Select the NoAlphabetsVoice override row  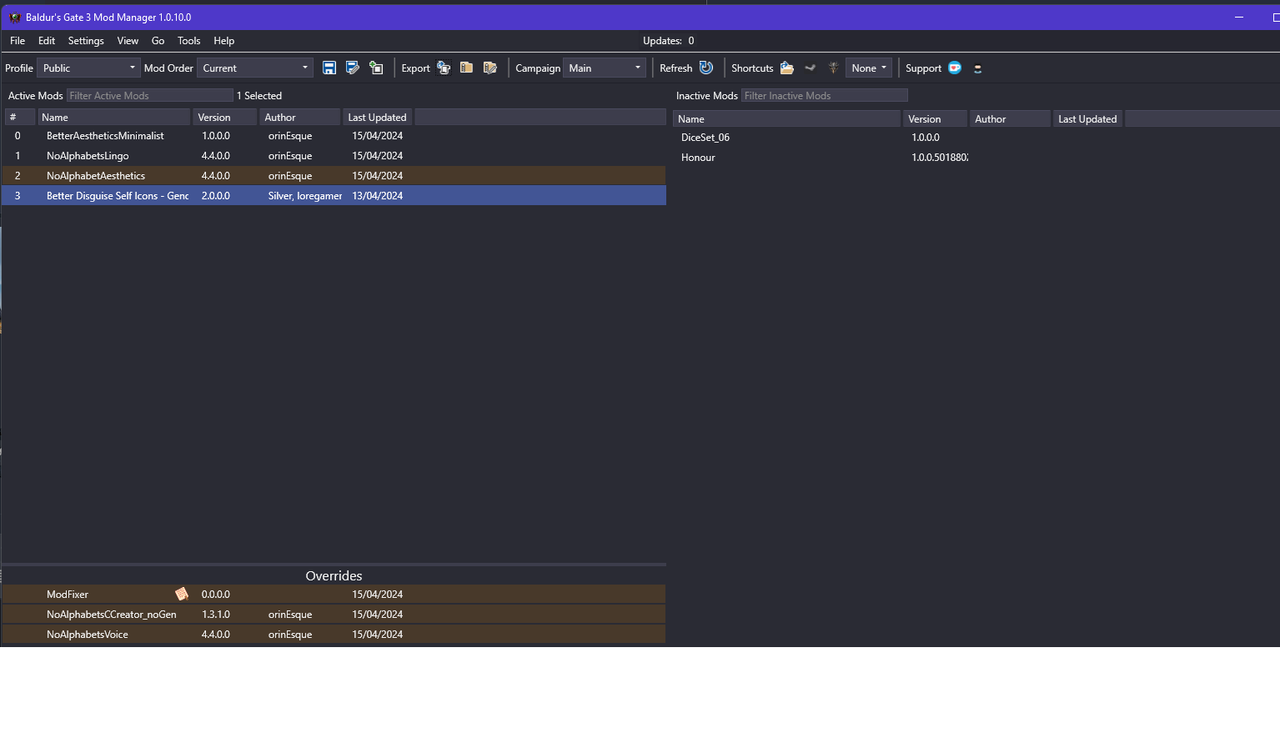(x=334, y=634)
